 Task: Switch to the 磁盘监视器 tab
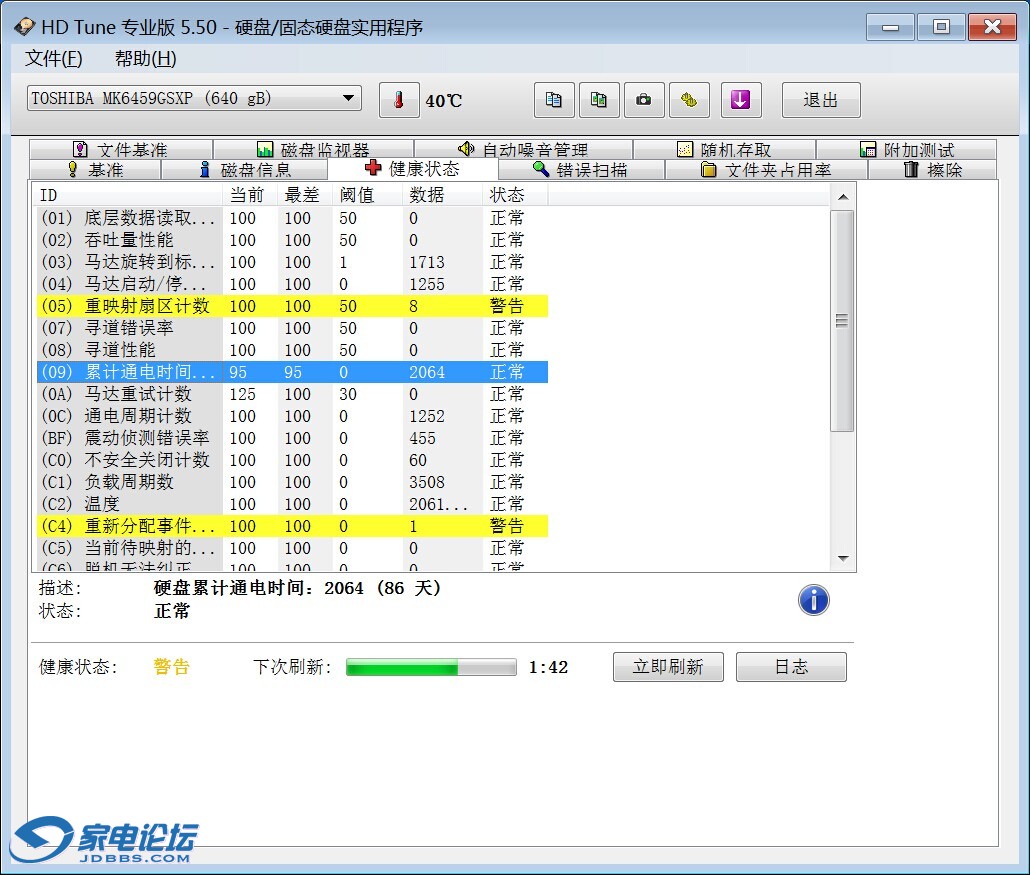313,149
